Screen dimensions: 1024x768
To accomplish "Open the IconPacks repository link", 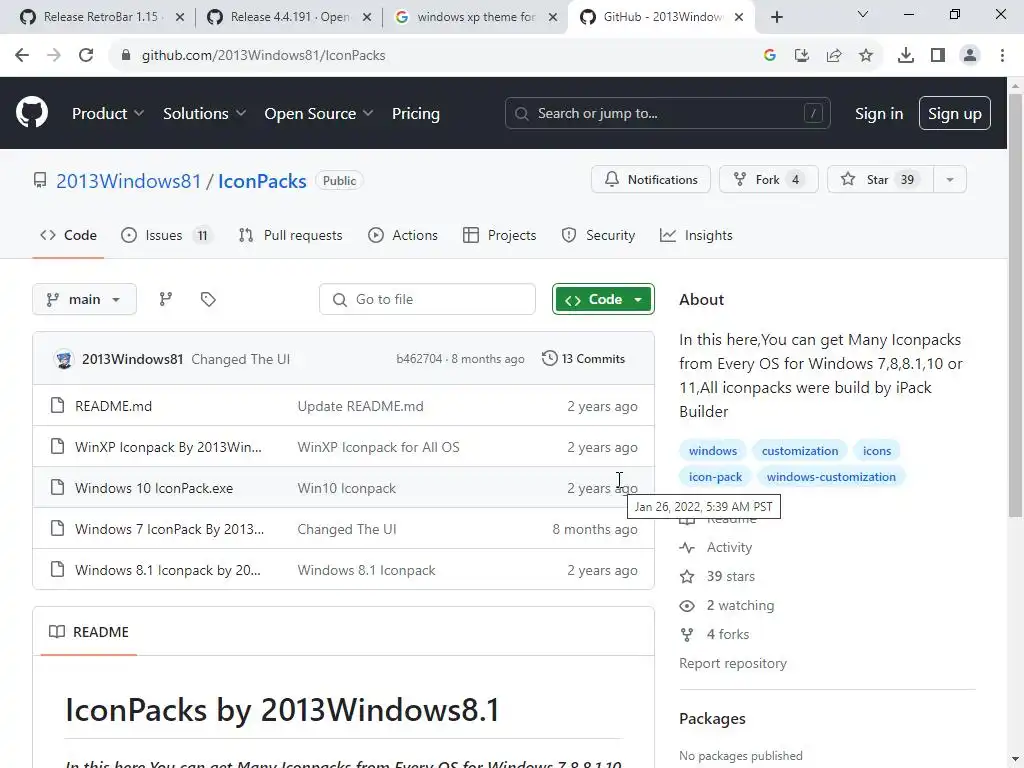I will (x=262, y=181).
